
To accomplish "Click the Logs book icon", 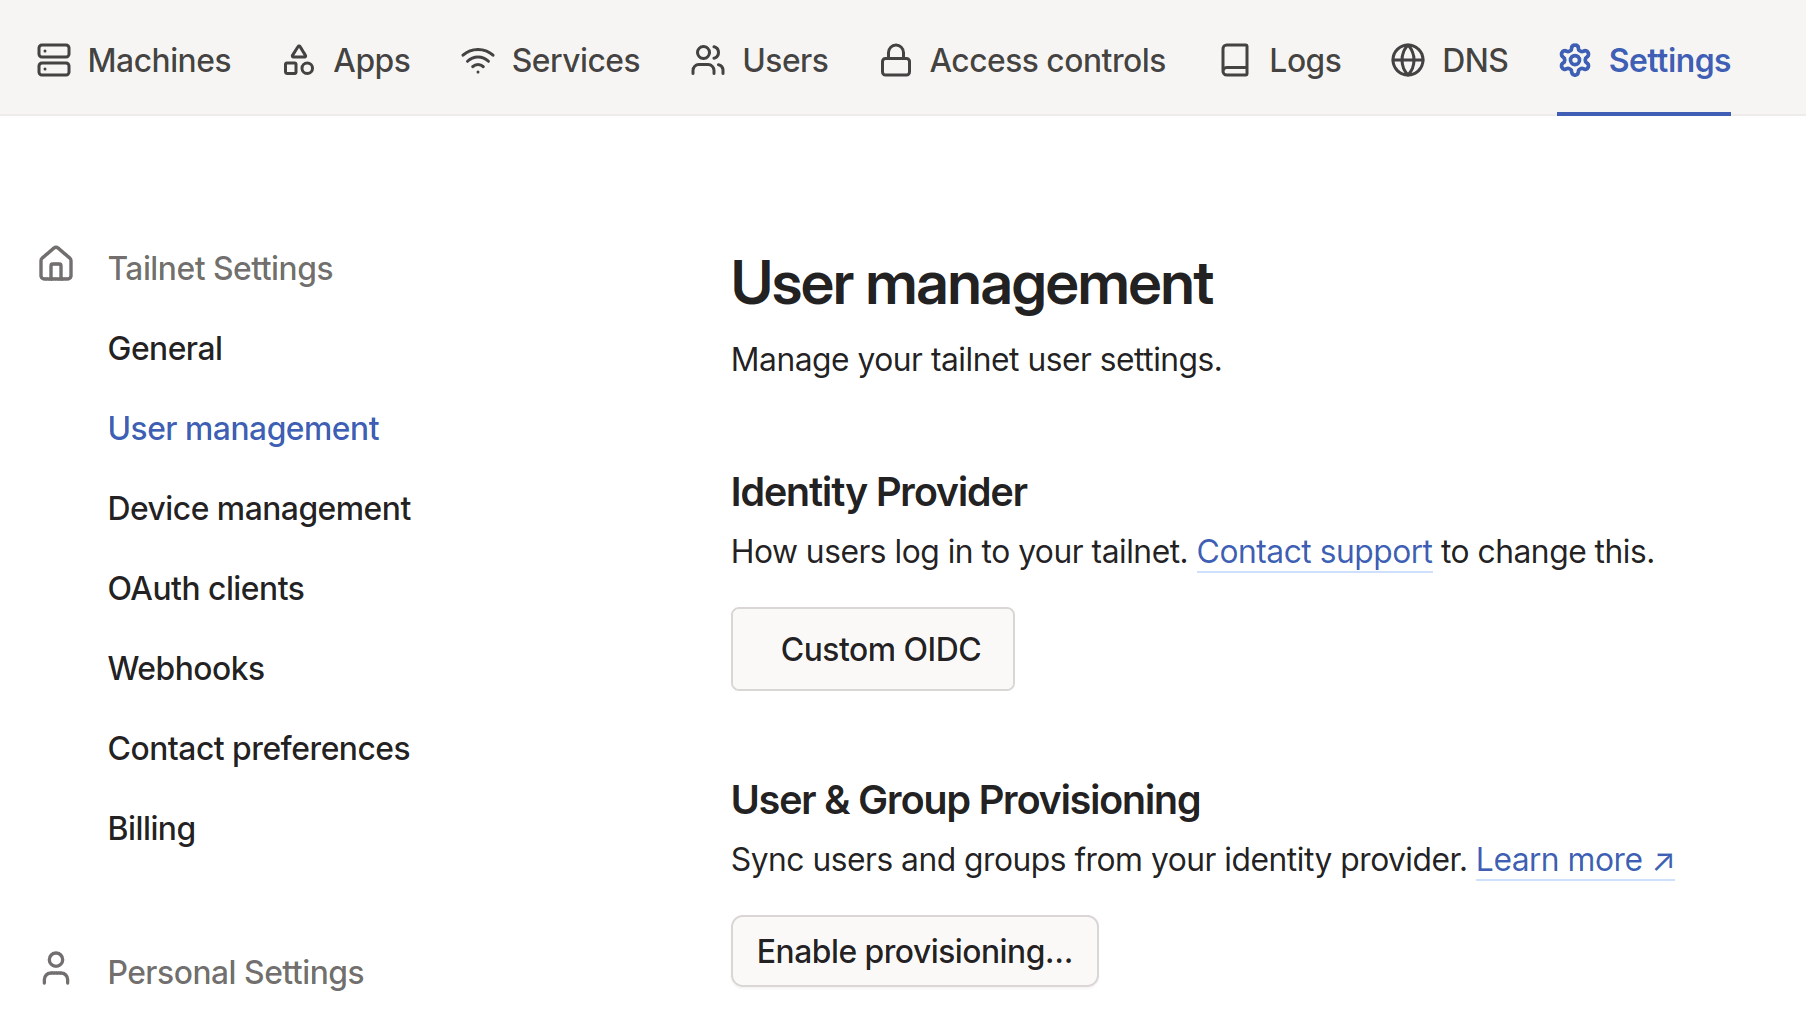I will coord(1233,60).
